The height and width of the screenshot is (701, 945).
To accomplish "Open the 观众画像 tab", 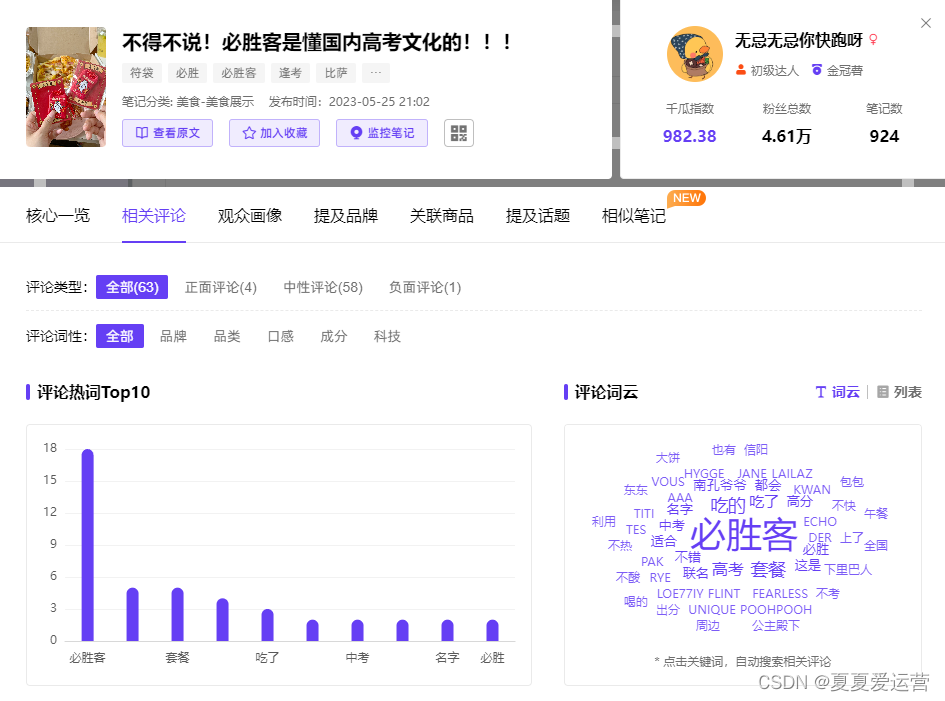I will pyautogui.click(x=250, y=216).
